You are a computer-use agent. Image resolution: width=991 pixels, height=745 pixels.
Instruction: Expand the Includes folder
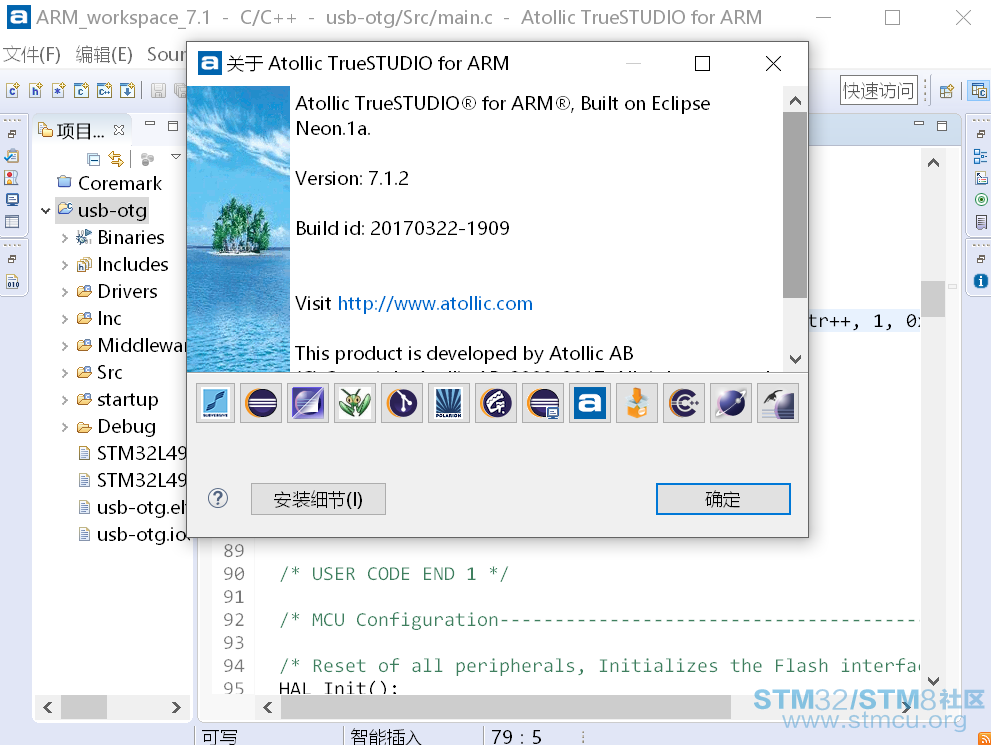coord(64,265)
